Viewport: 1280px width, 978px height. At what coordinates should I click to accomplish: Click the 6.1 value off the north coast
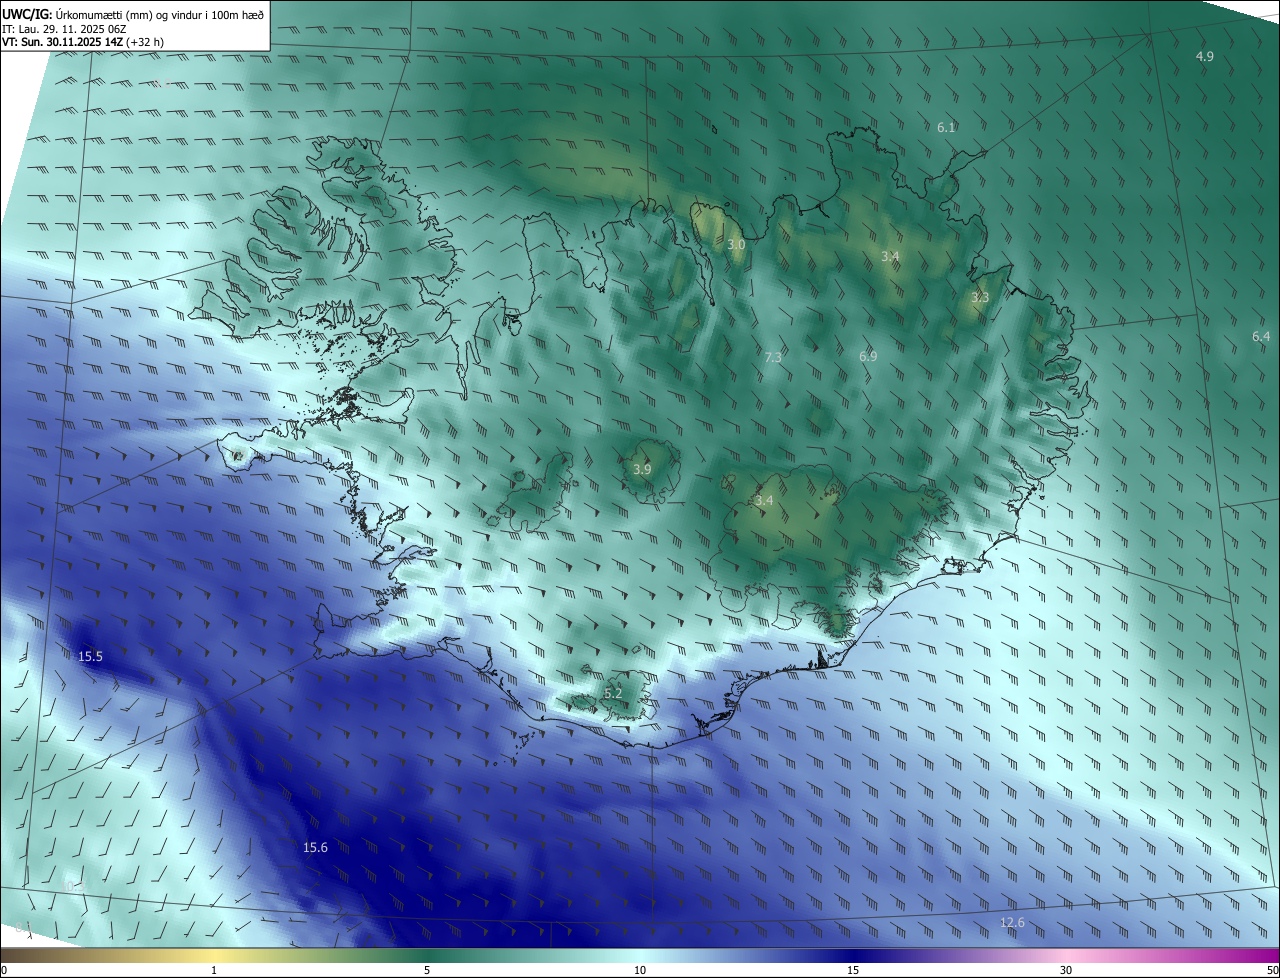click(946, 128)
